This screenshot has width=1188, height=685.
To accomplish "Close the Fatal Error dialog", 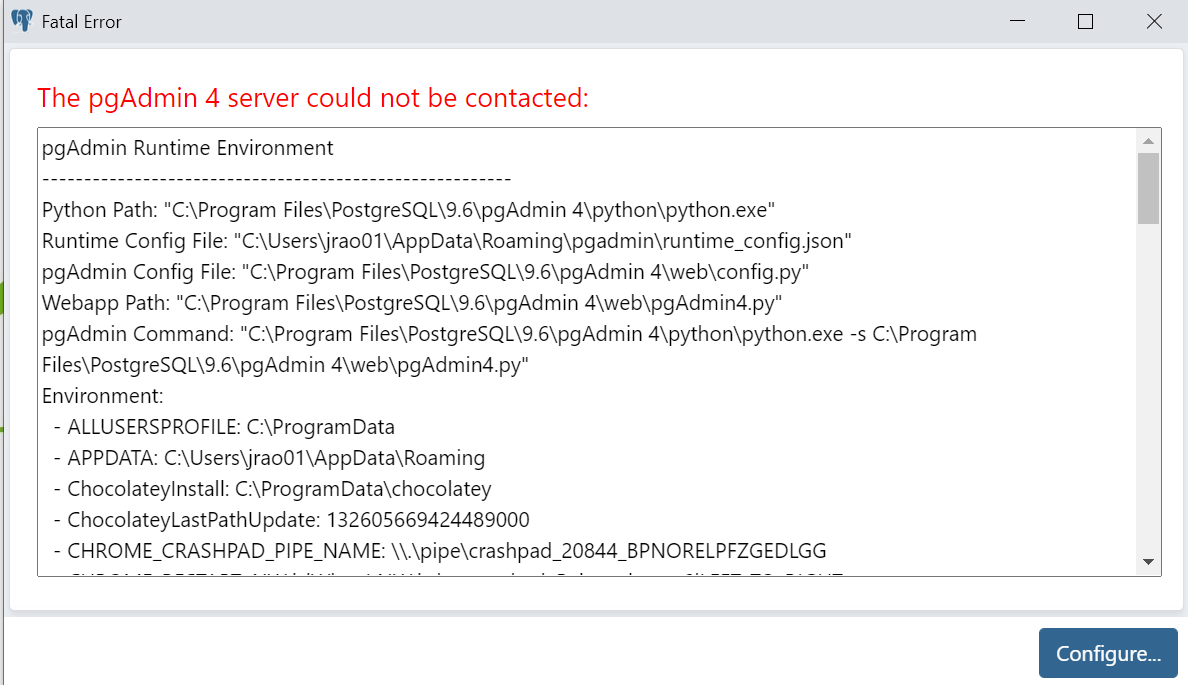I will 1154,21.
